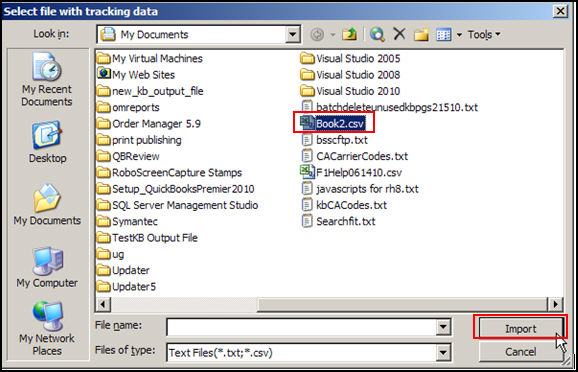Click the Views toolbar icon
This screenshot has height=372, width=578.
443,35
